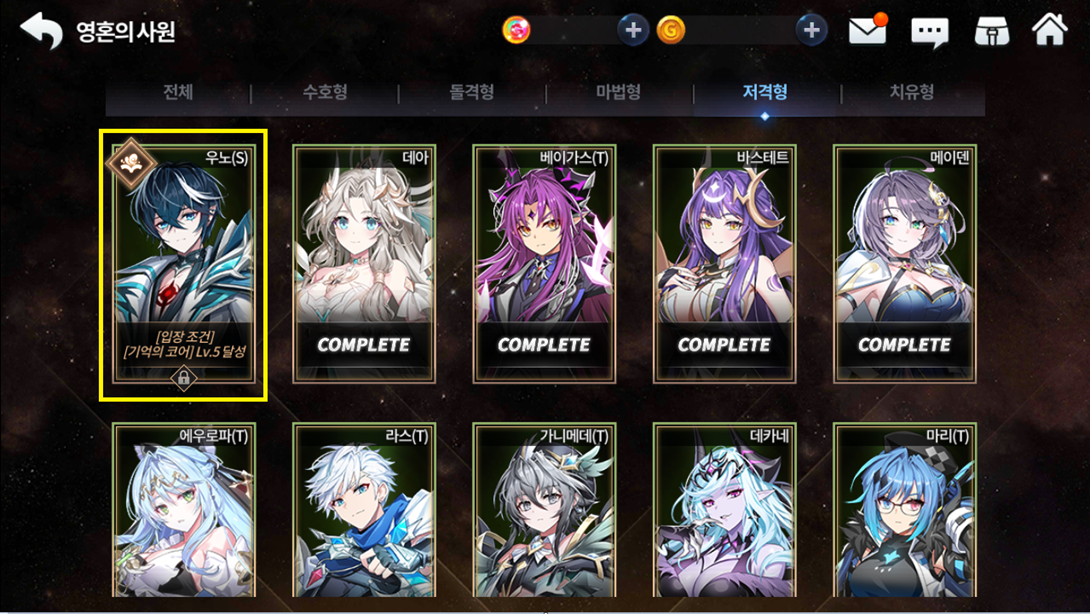
Task: Open the mailbox envelope icon
Action: click(868, 30)
